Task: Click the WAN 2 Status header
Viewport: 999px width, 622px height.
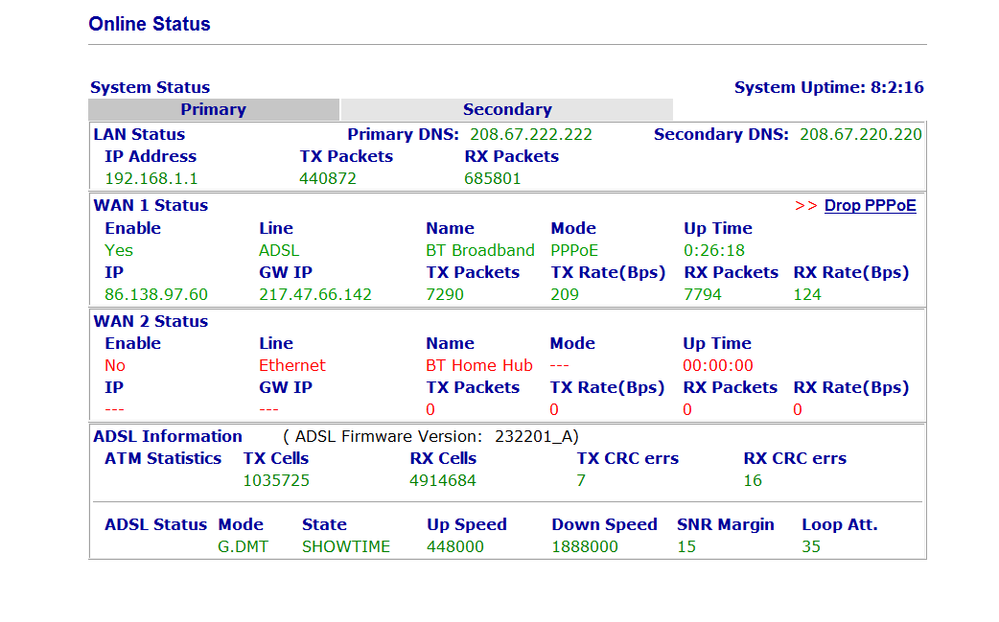Action: click(x=150, y=322)
